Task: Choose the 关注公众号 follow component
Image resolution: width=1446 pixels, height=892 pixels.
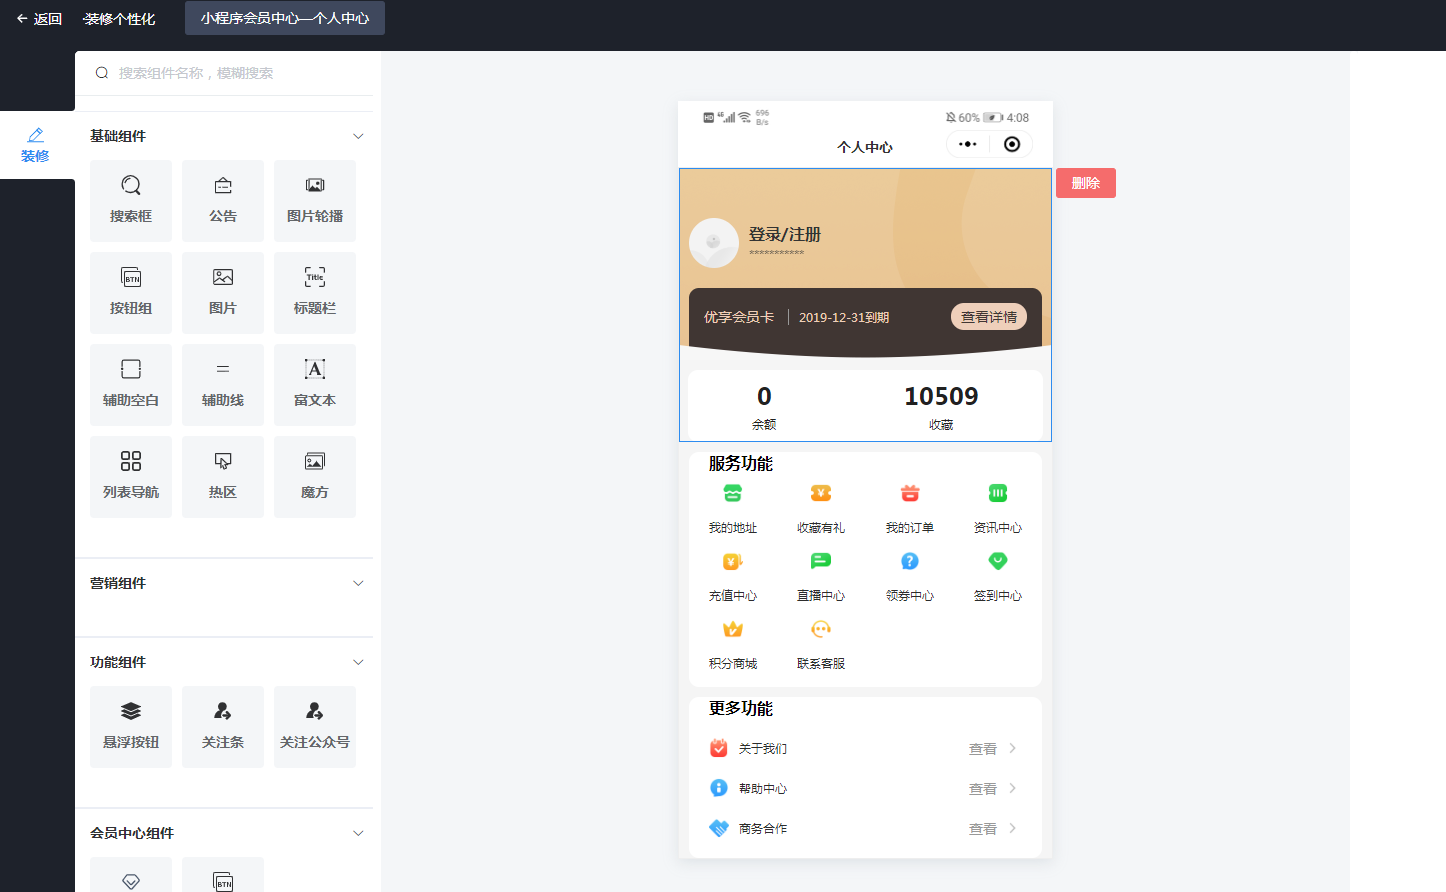Action: [314, 727]
